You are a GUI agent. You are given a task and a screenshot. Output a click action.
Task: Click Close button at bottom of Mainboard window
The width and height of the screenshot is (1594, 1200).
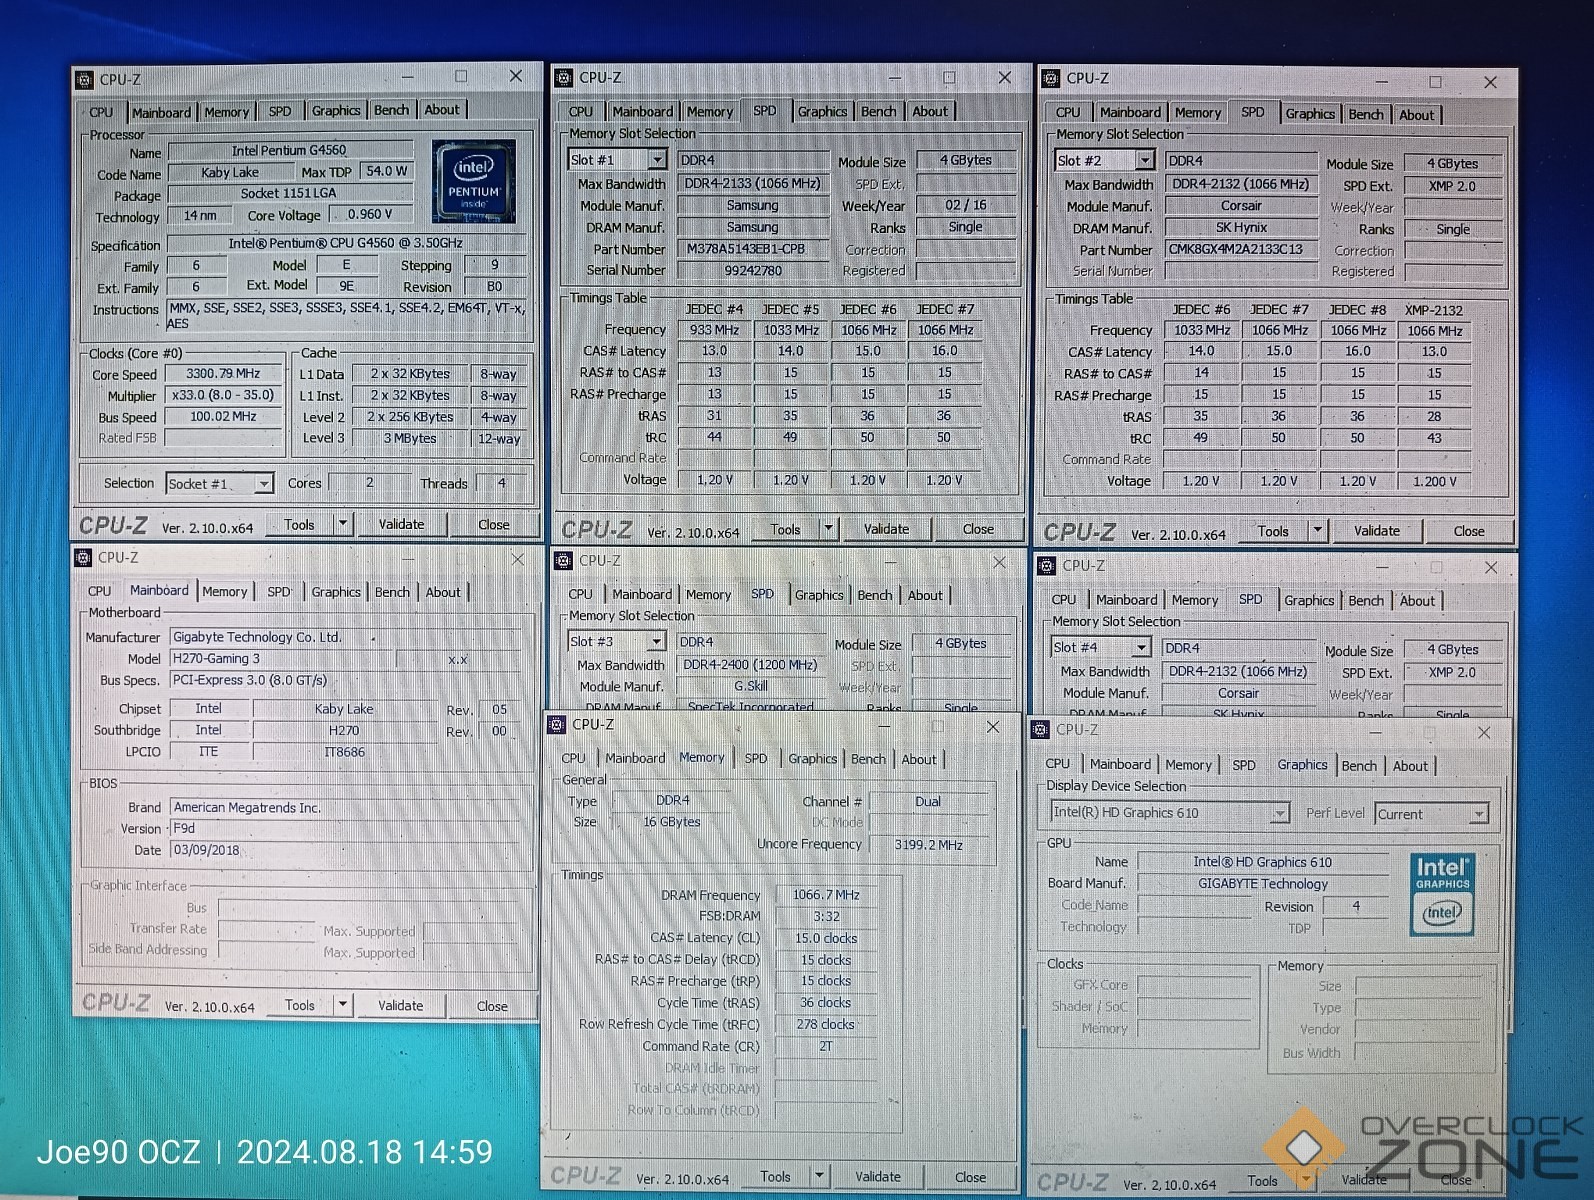492,1005
